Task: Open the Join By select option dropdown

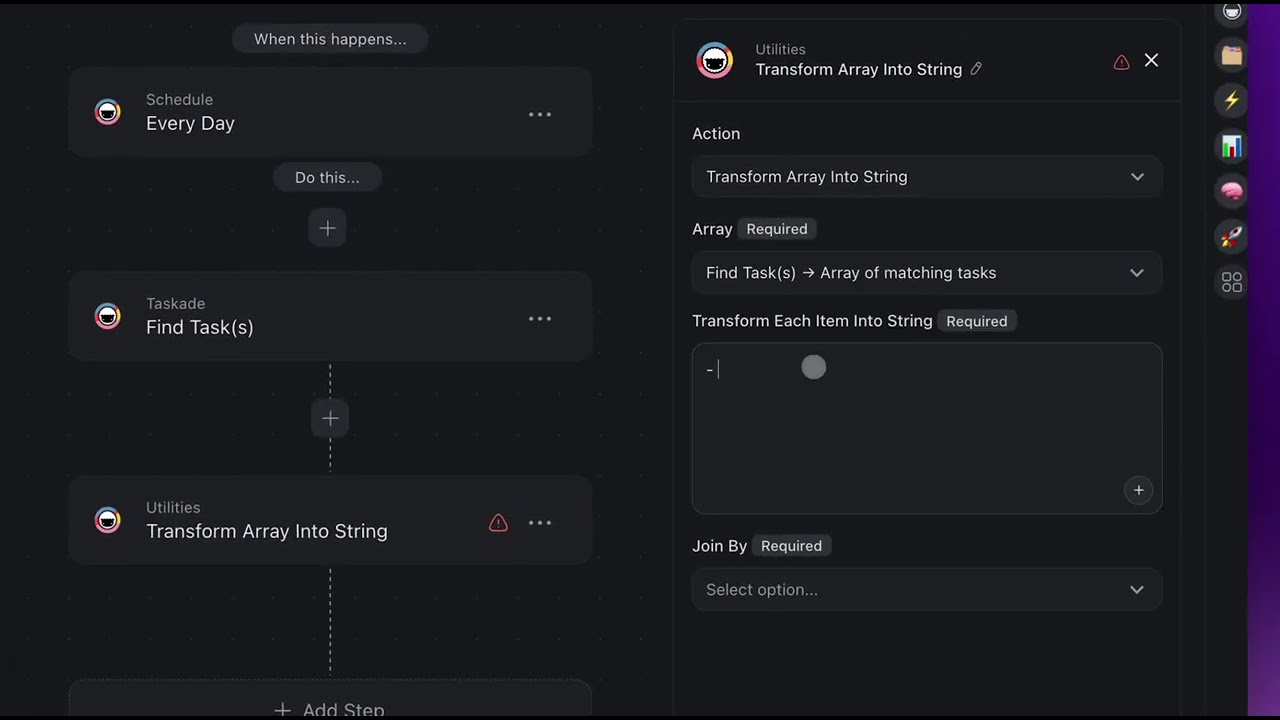Action: pos(926,590)
